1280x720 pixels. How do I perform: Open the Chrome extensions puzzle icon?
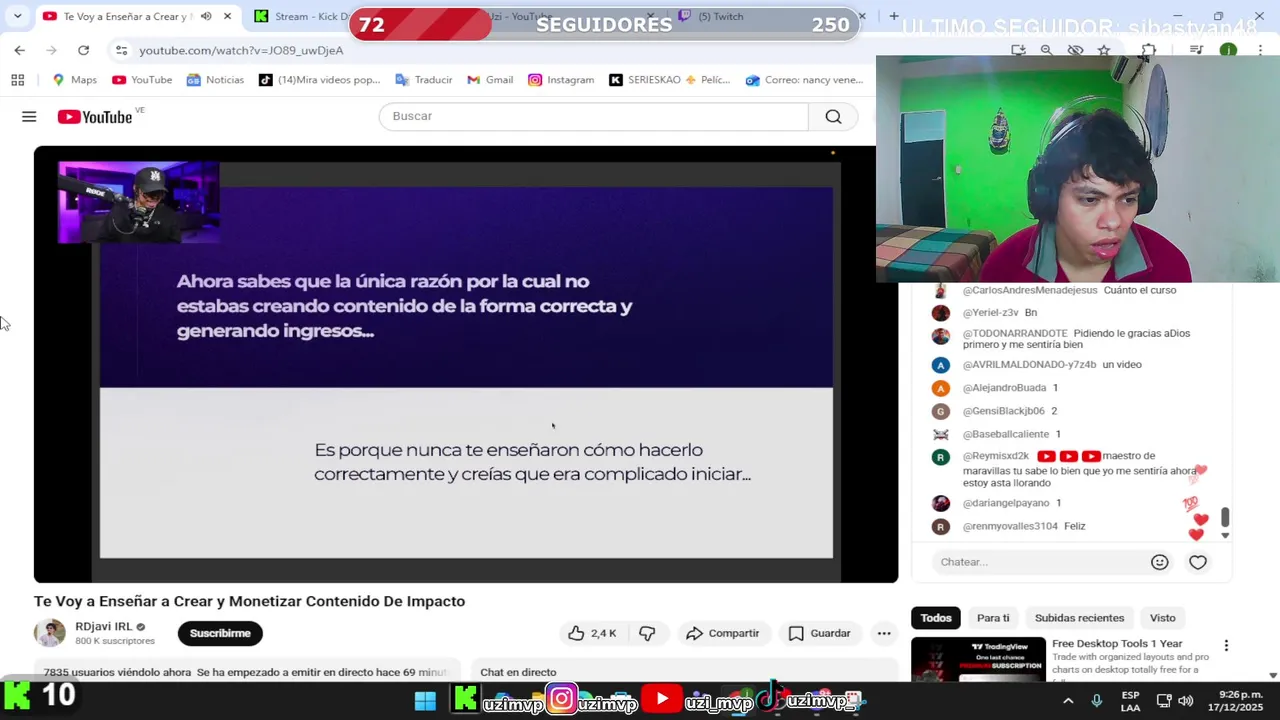point(1148,50)
